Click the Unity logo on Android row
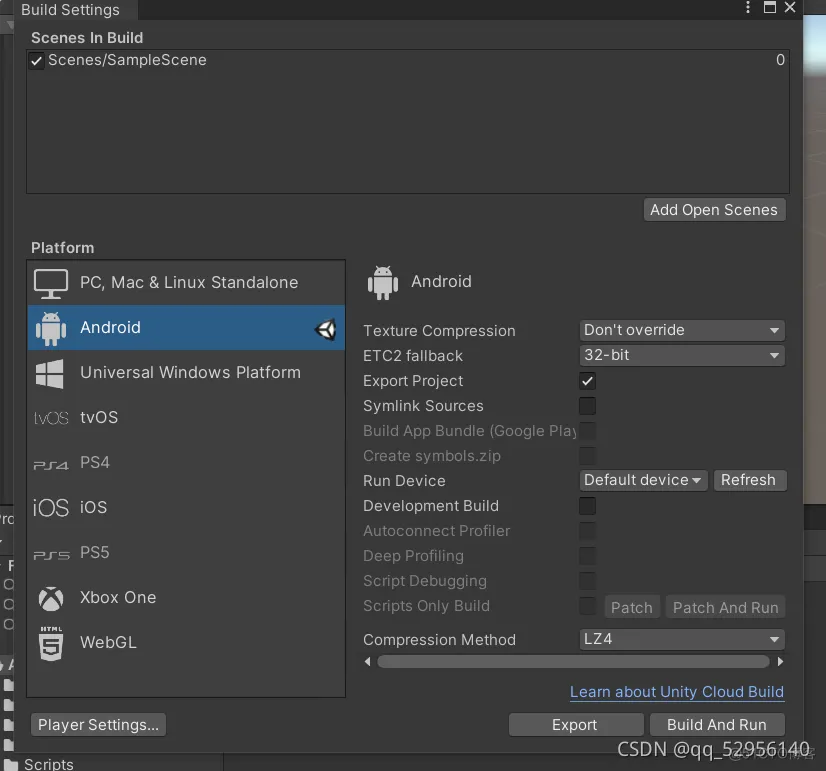826x771 pixels. tap(326, 330)
